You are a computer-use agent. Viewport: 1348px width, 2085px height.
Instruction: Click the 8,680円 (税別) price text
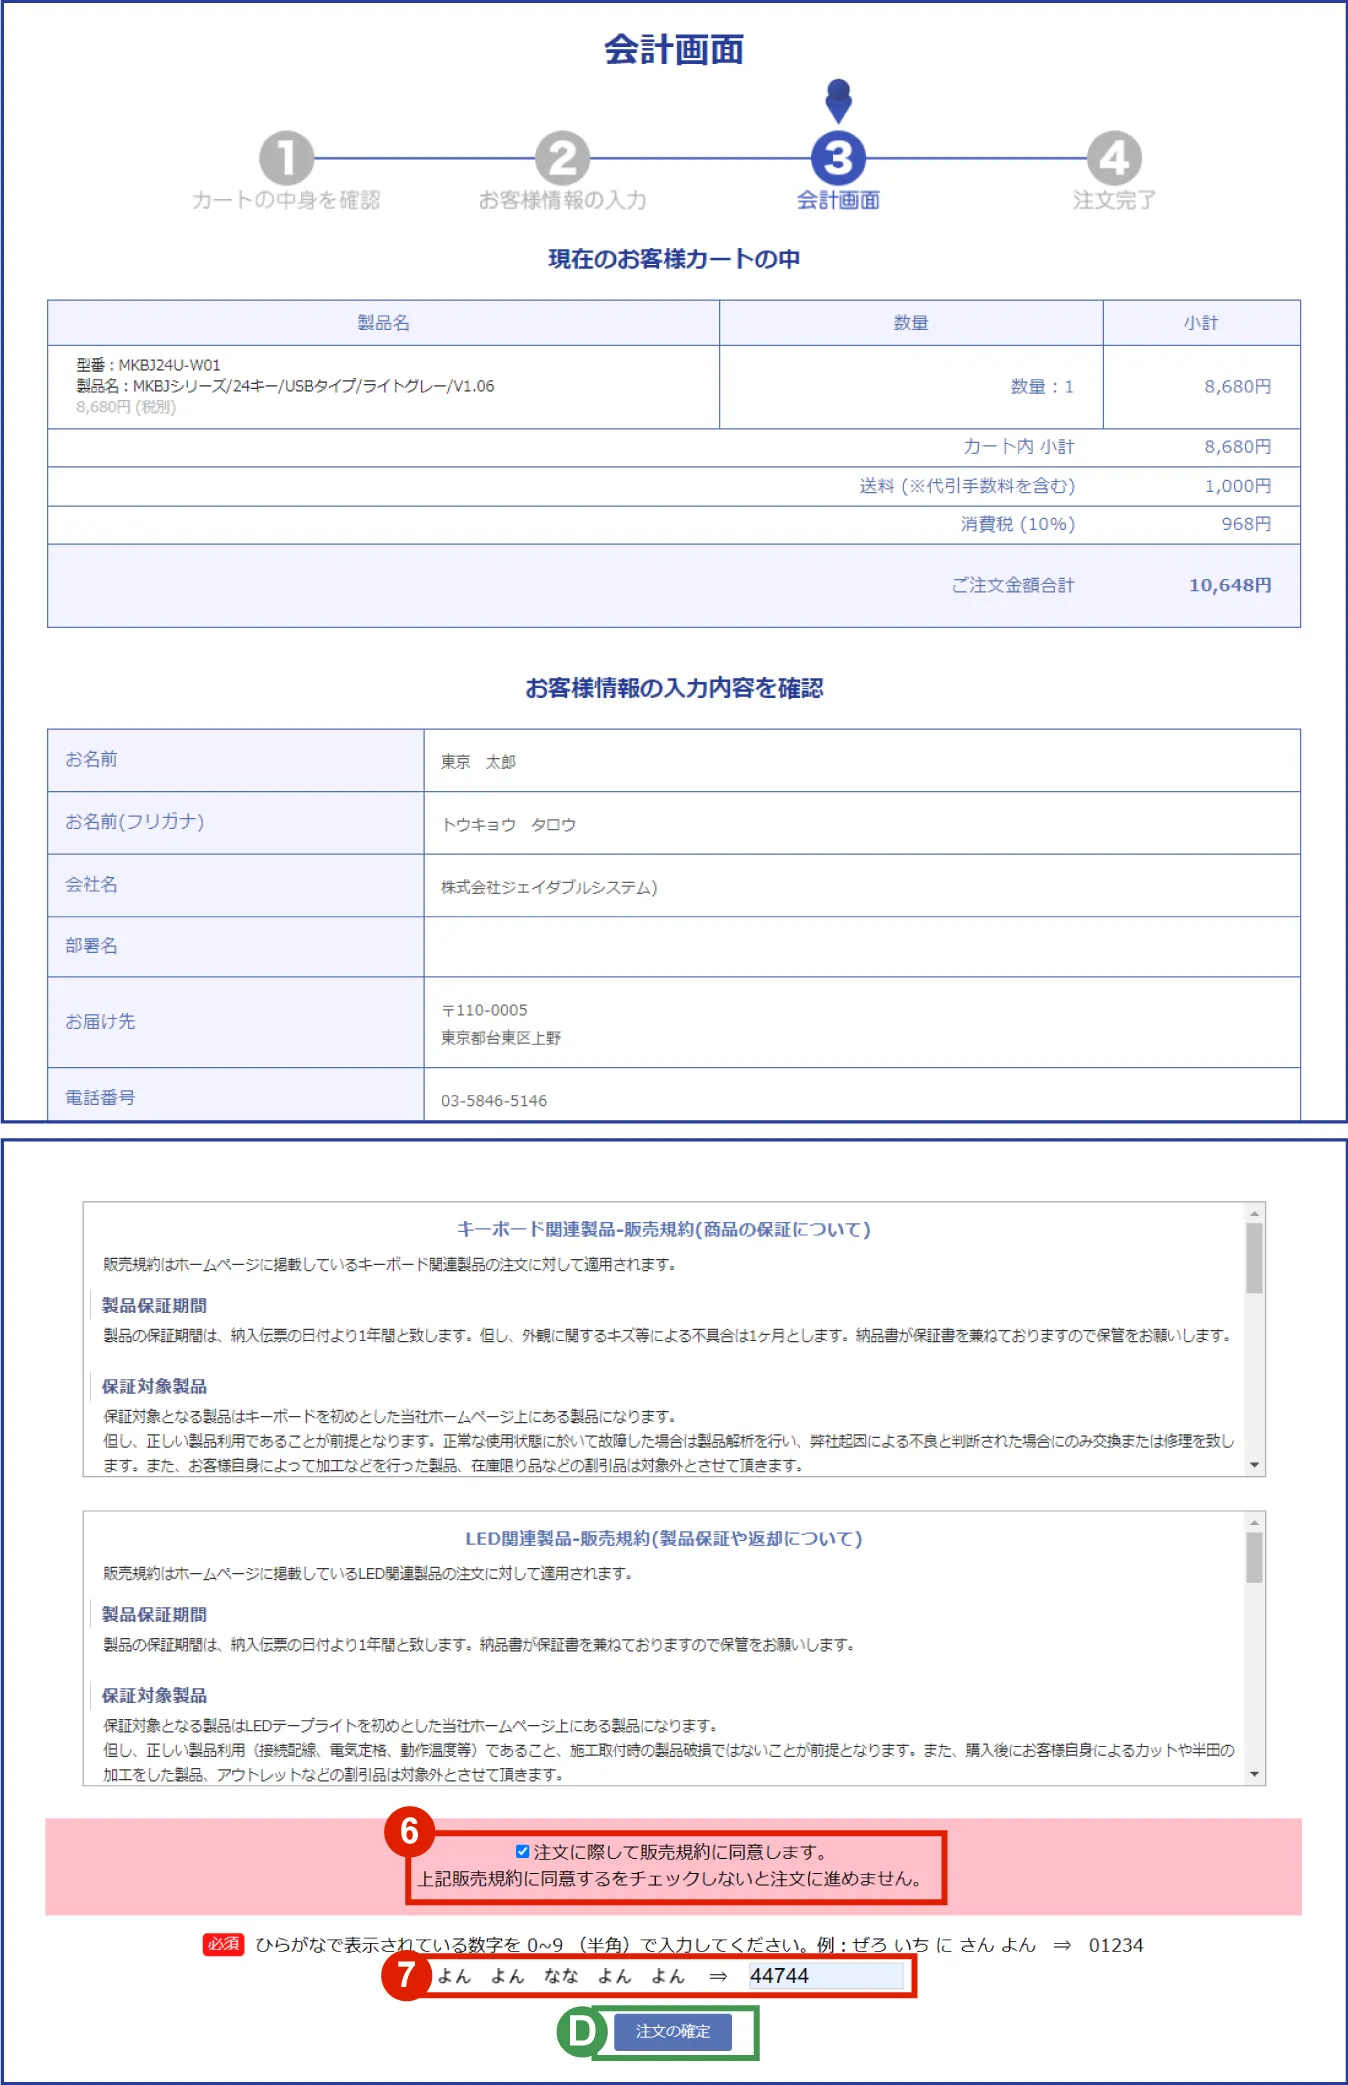pyautogui.click(x=126, y=407)
